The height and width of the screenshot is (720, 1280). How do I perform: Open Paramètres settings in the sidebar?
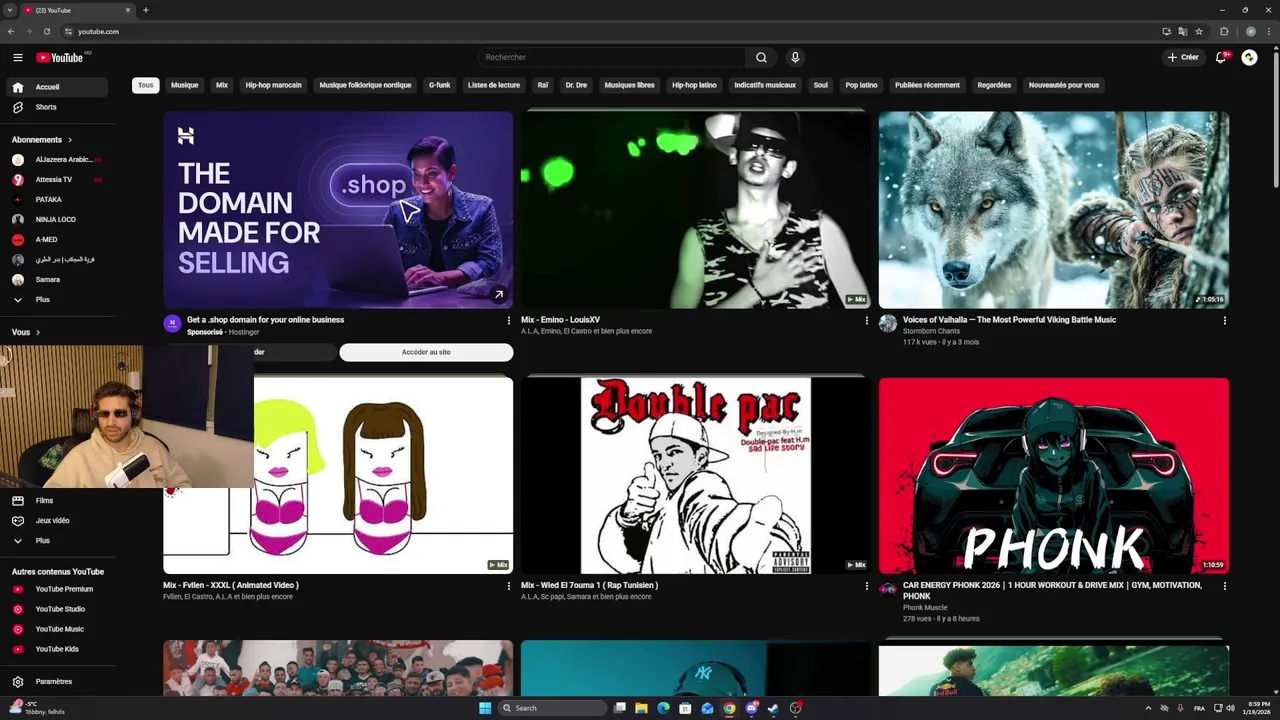(x=56, y=681)
